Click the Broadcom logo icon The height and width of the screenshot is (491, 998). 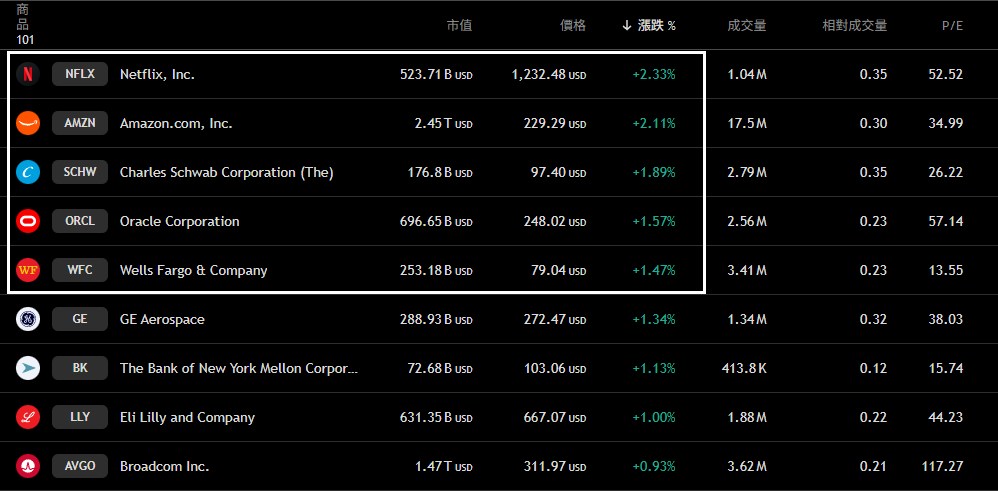(28, 466)
